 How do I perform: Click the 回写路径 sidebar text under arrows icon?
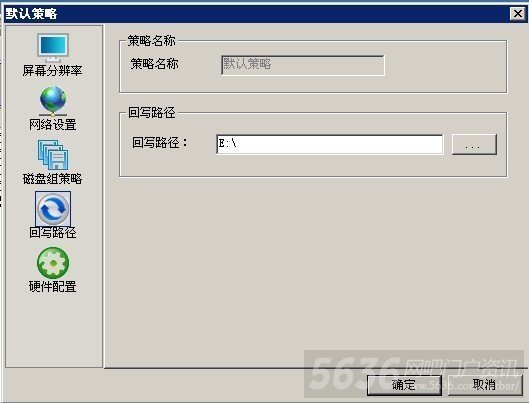[x=53, y=232]
